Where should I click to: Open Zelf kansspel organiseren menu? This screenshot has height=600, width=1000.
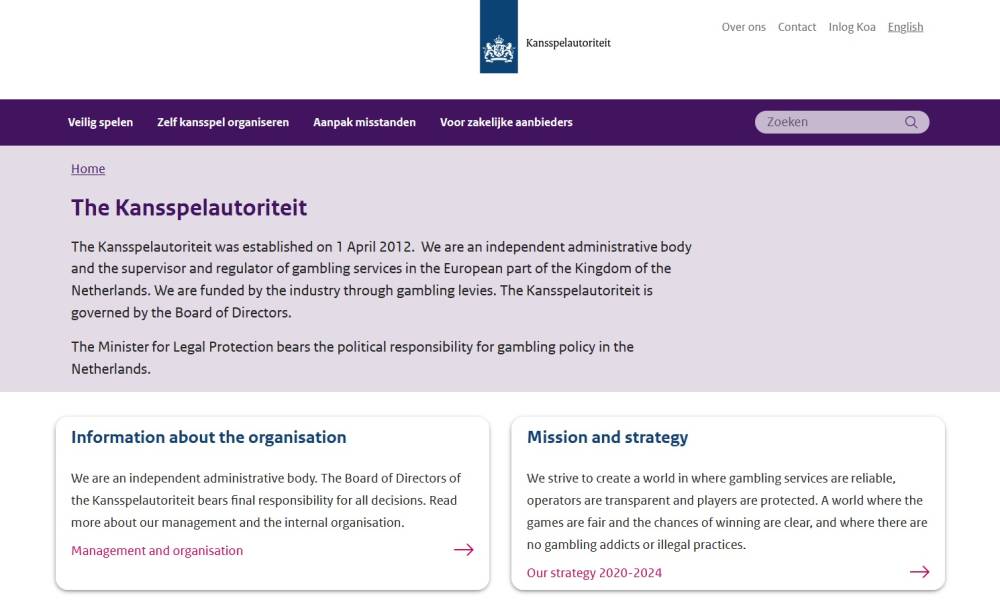[223, 122]
